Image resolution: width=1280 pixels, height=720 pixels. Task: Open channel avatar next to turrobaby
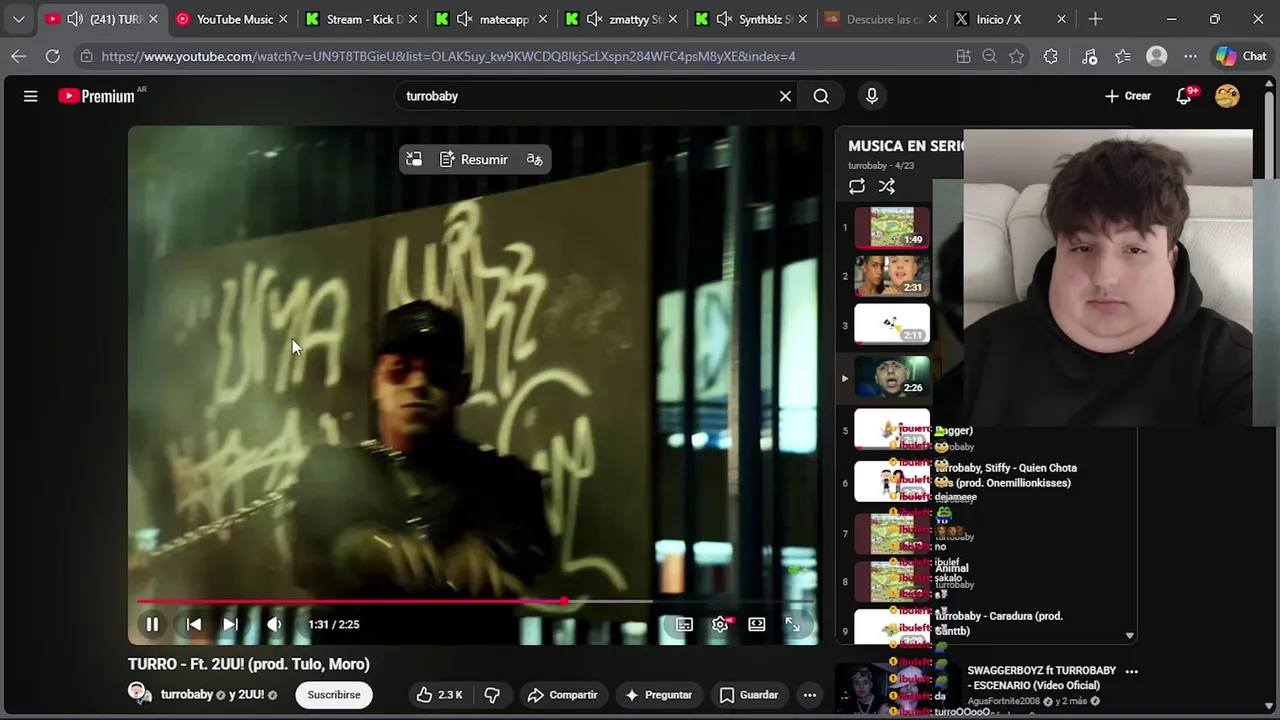[139, 692]
